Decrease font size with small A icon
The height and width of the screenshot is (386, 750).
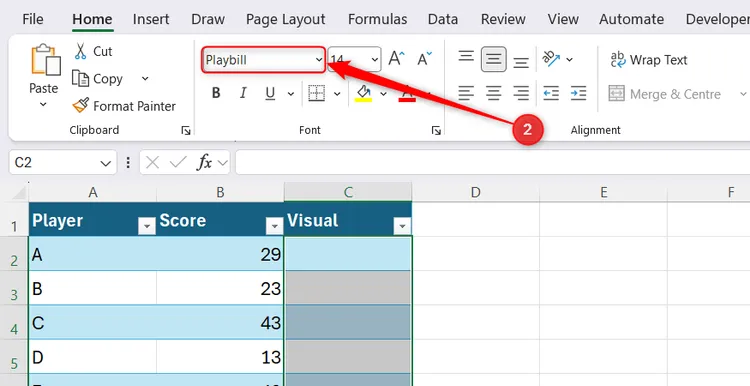(424, 59)
